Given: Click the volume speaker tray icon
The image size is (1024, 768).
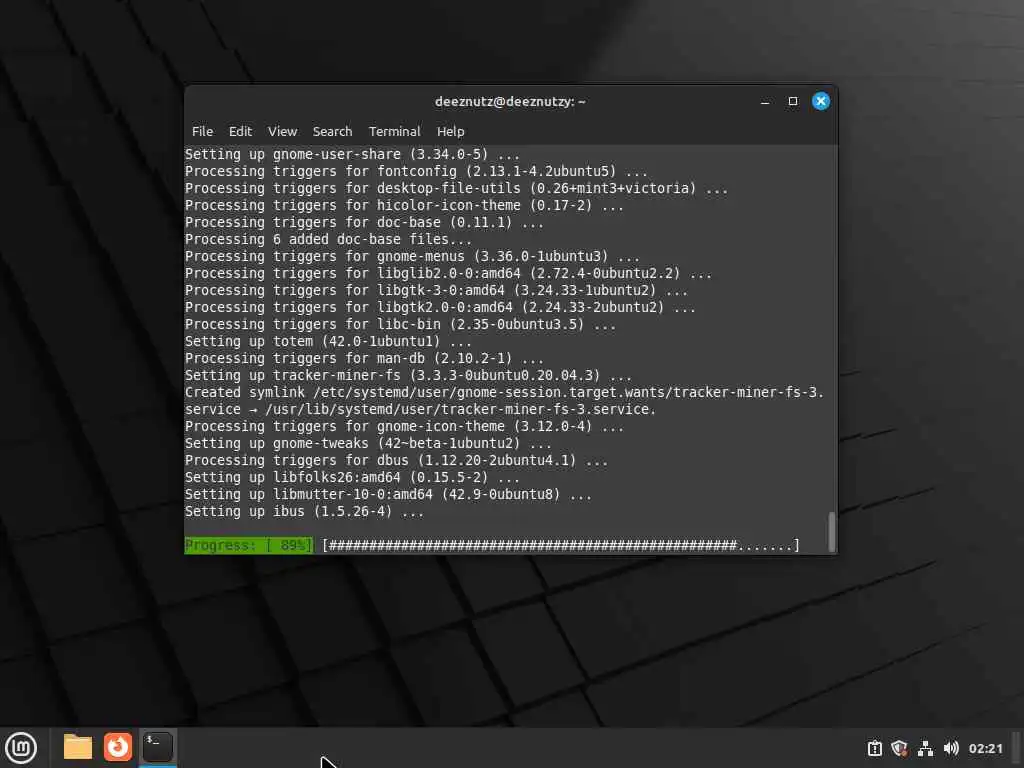Looking at the screenshot, I should click(x=951, y=748).
